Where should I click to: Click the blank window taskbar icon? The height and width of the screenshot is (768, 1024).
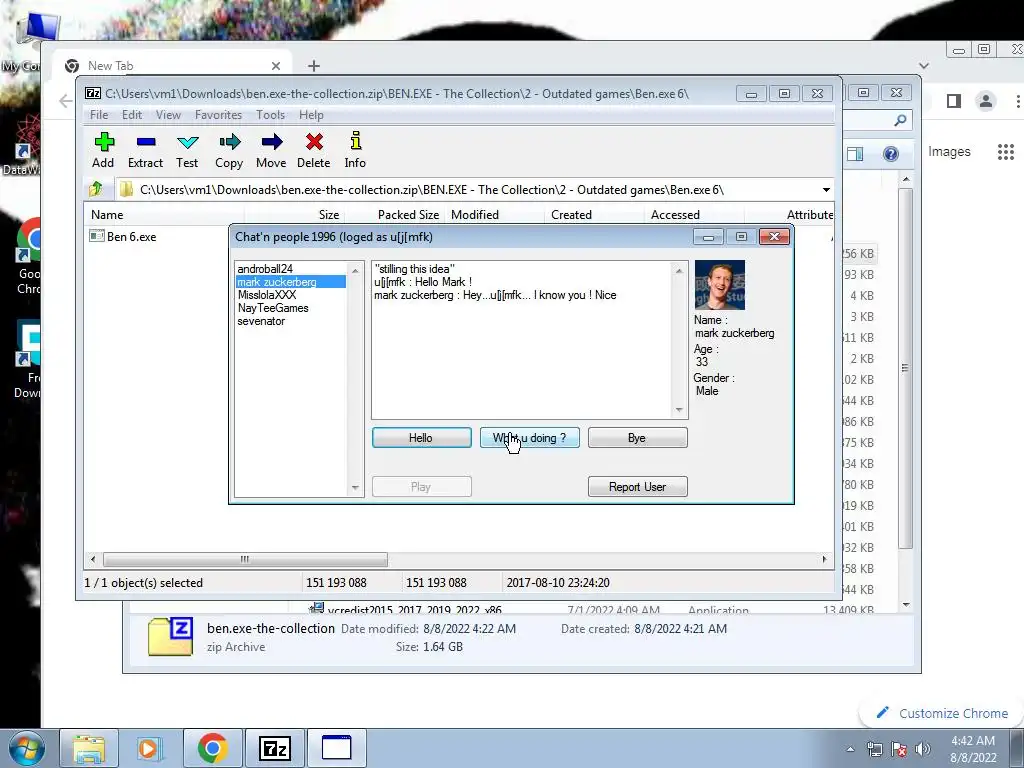click(336, 748)
